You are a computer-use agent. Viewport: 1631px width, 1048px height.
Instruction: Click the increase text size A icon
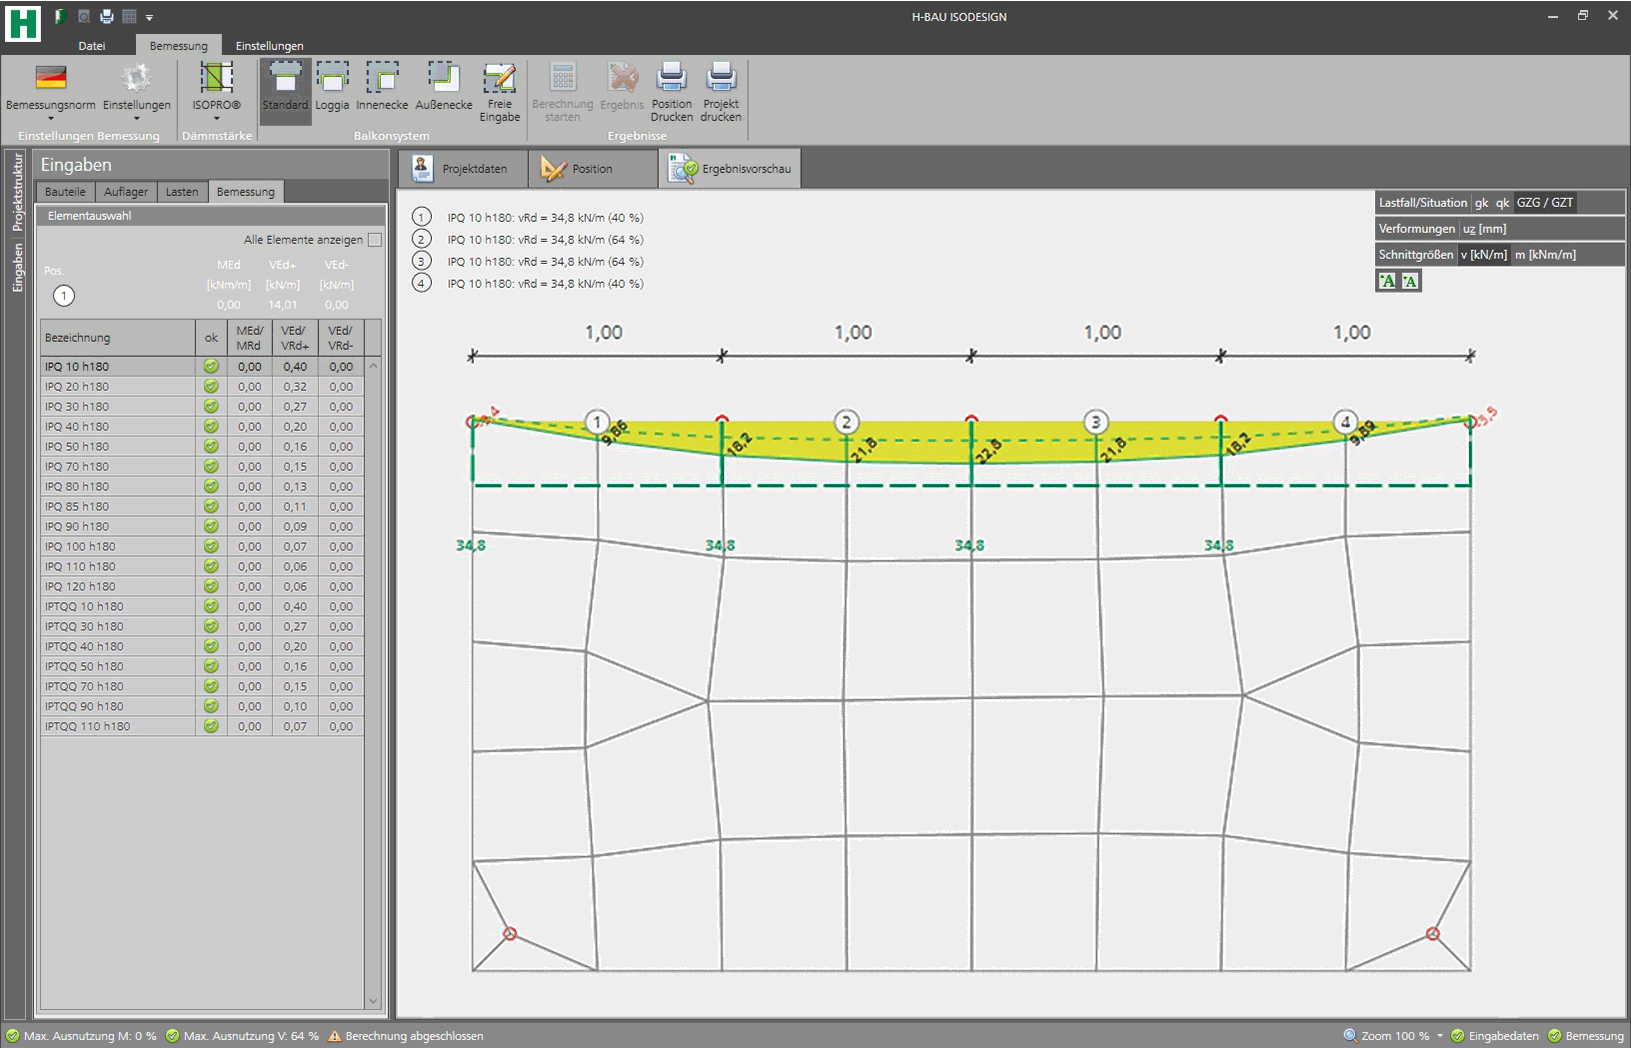pos(1388,281)
